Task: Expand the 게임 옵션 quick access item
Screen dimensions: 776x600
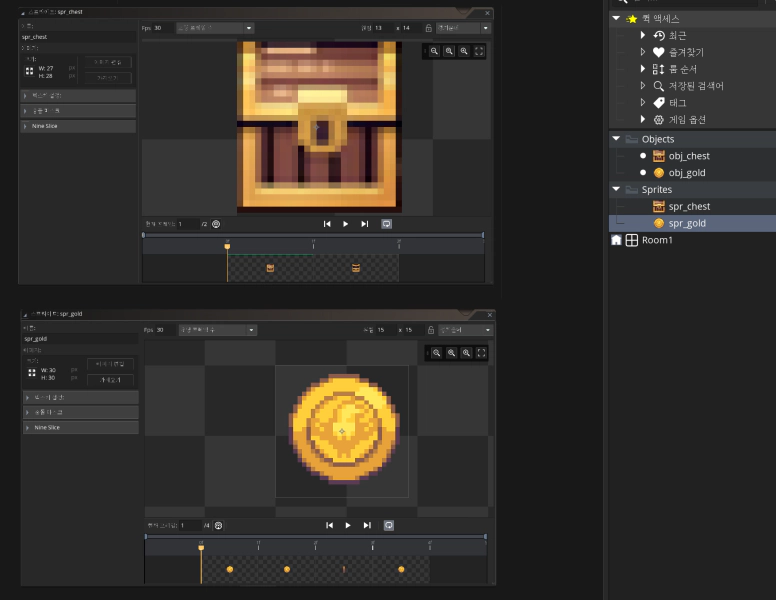Action: 643,120
